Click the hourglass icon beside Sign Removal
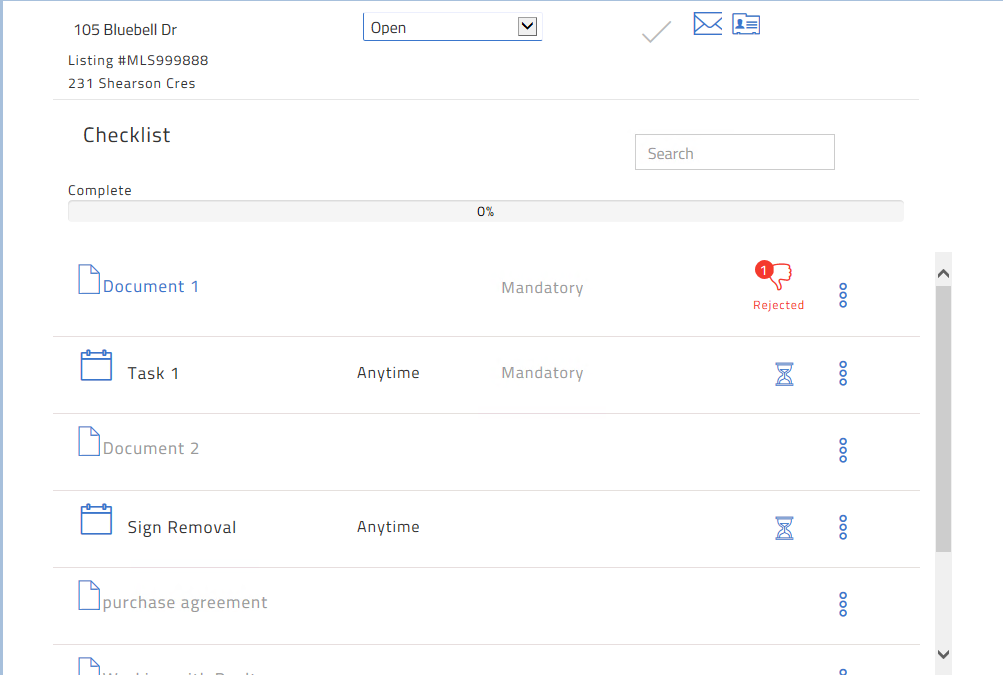The width and height of the screenshot is (1003, 675). [x=784, y=528]
